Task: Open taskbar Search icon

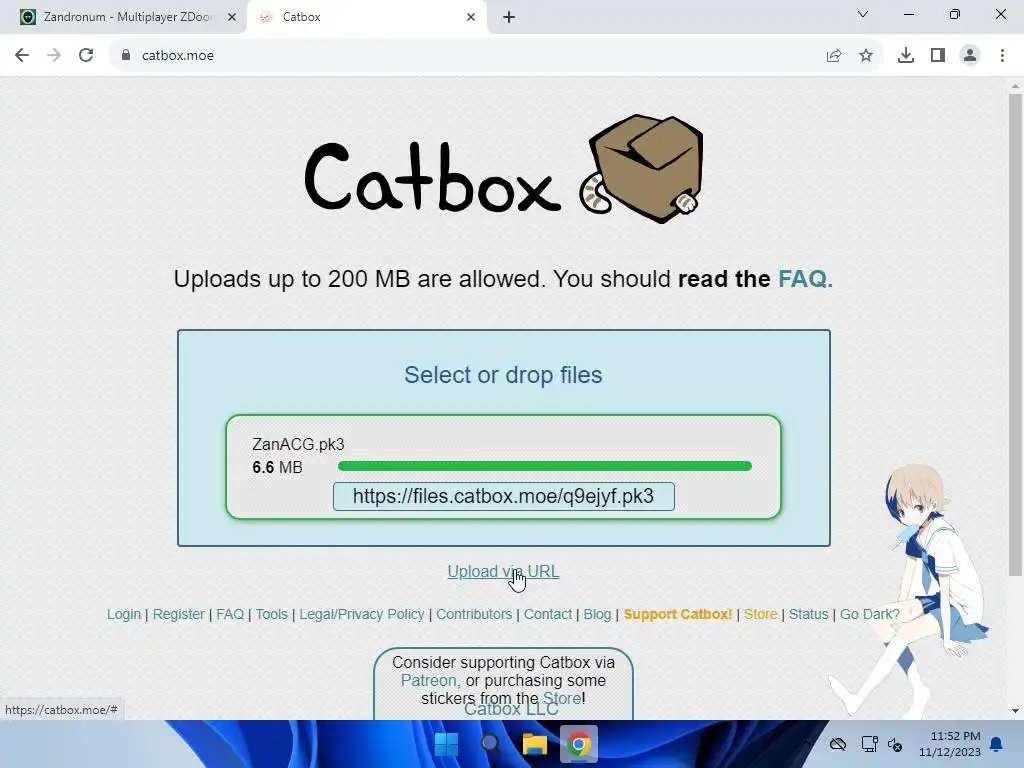Action: (490, 744)
